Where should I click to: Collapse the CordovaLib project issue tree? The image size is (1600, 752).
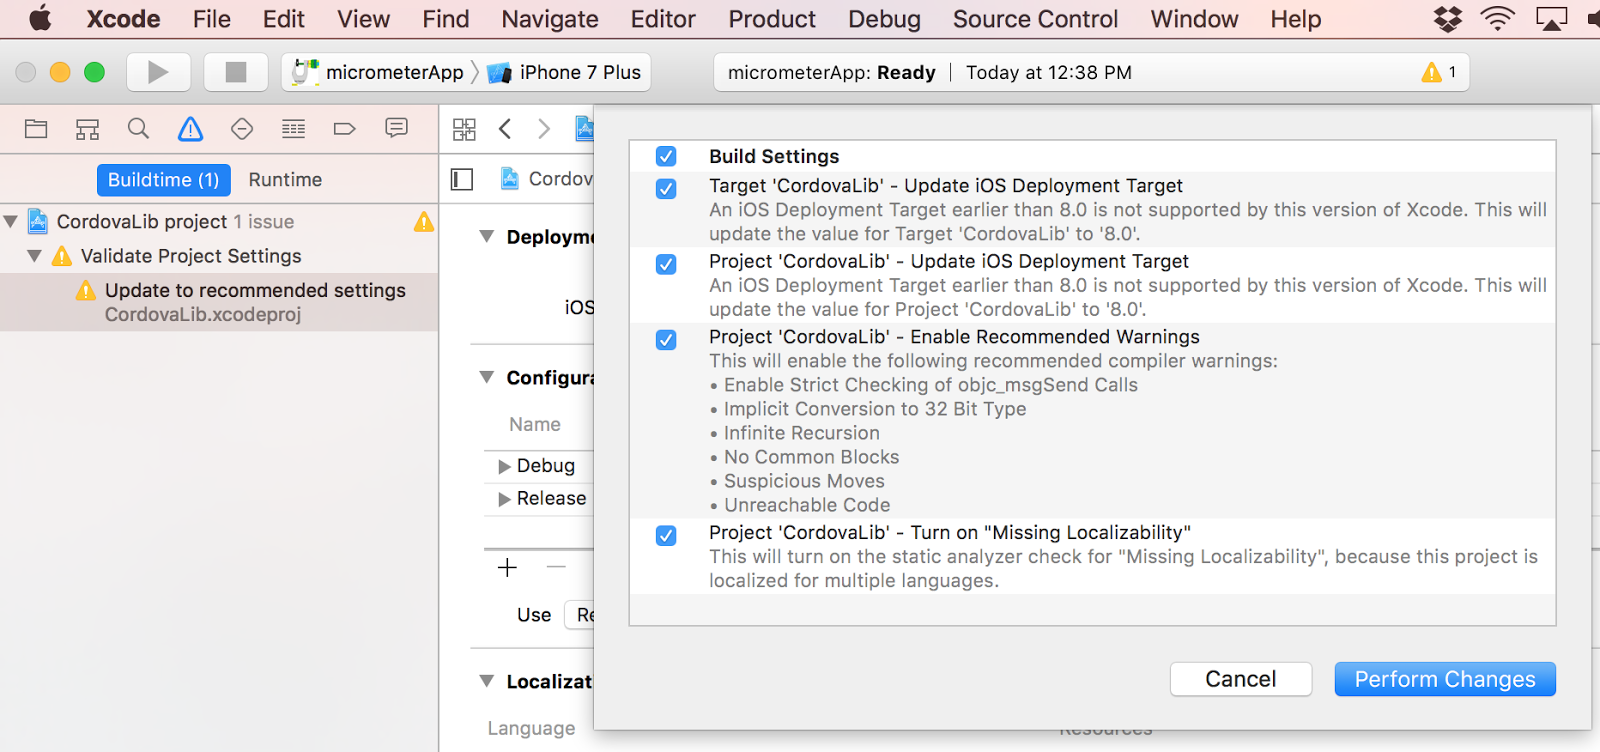pyautogui.click(x=11, y=221)
